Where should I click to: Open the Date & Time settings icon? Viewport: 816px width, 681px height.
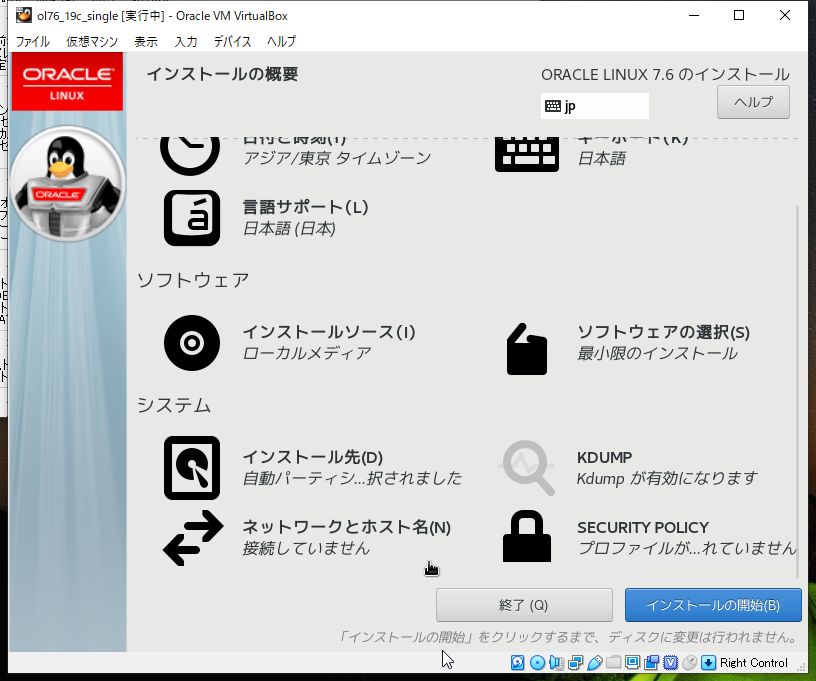pos(191,148)
